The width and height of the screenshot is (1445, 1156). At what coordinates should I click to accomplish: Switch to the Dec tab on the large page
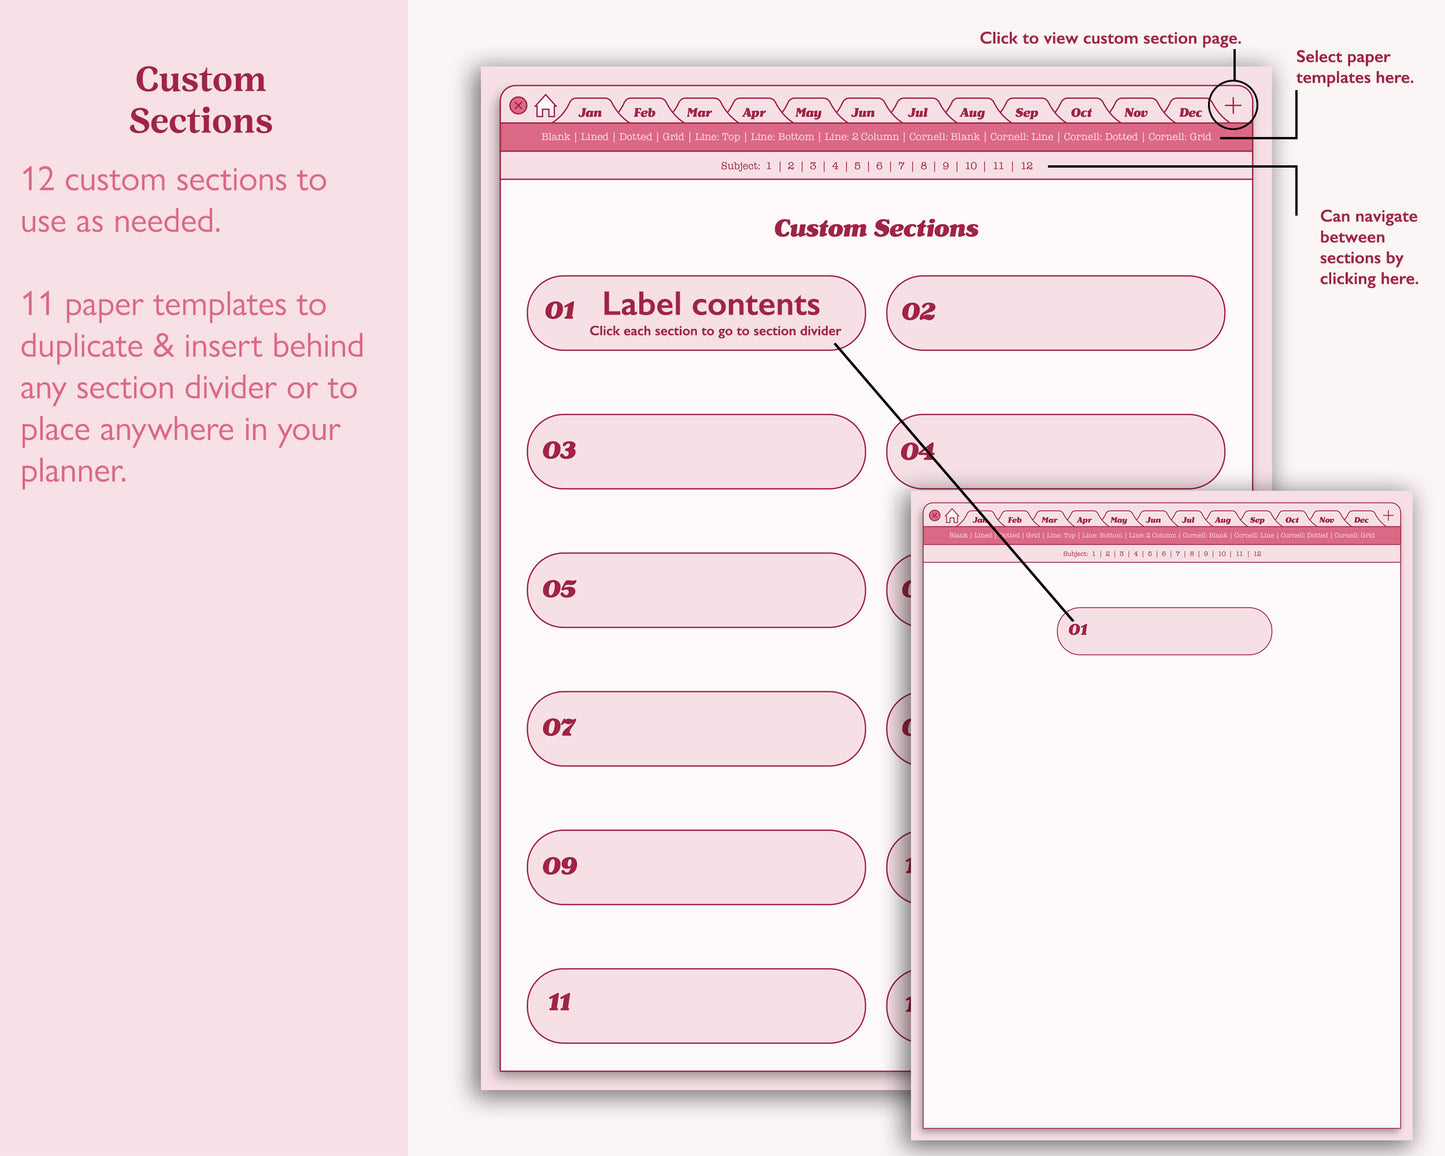click(x=1190, y=112)
